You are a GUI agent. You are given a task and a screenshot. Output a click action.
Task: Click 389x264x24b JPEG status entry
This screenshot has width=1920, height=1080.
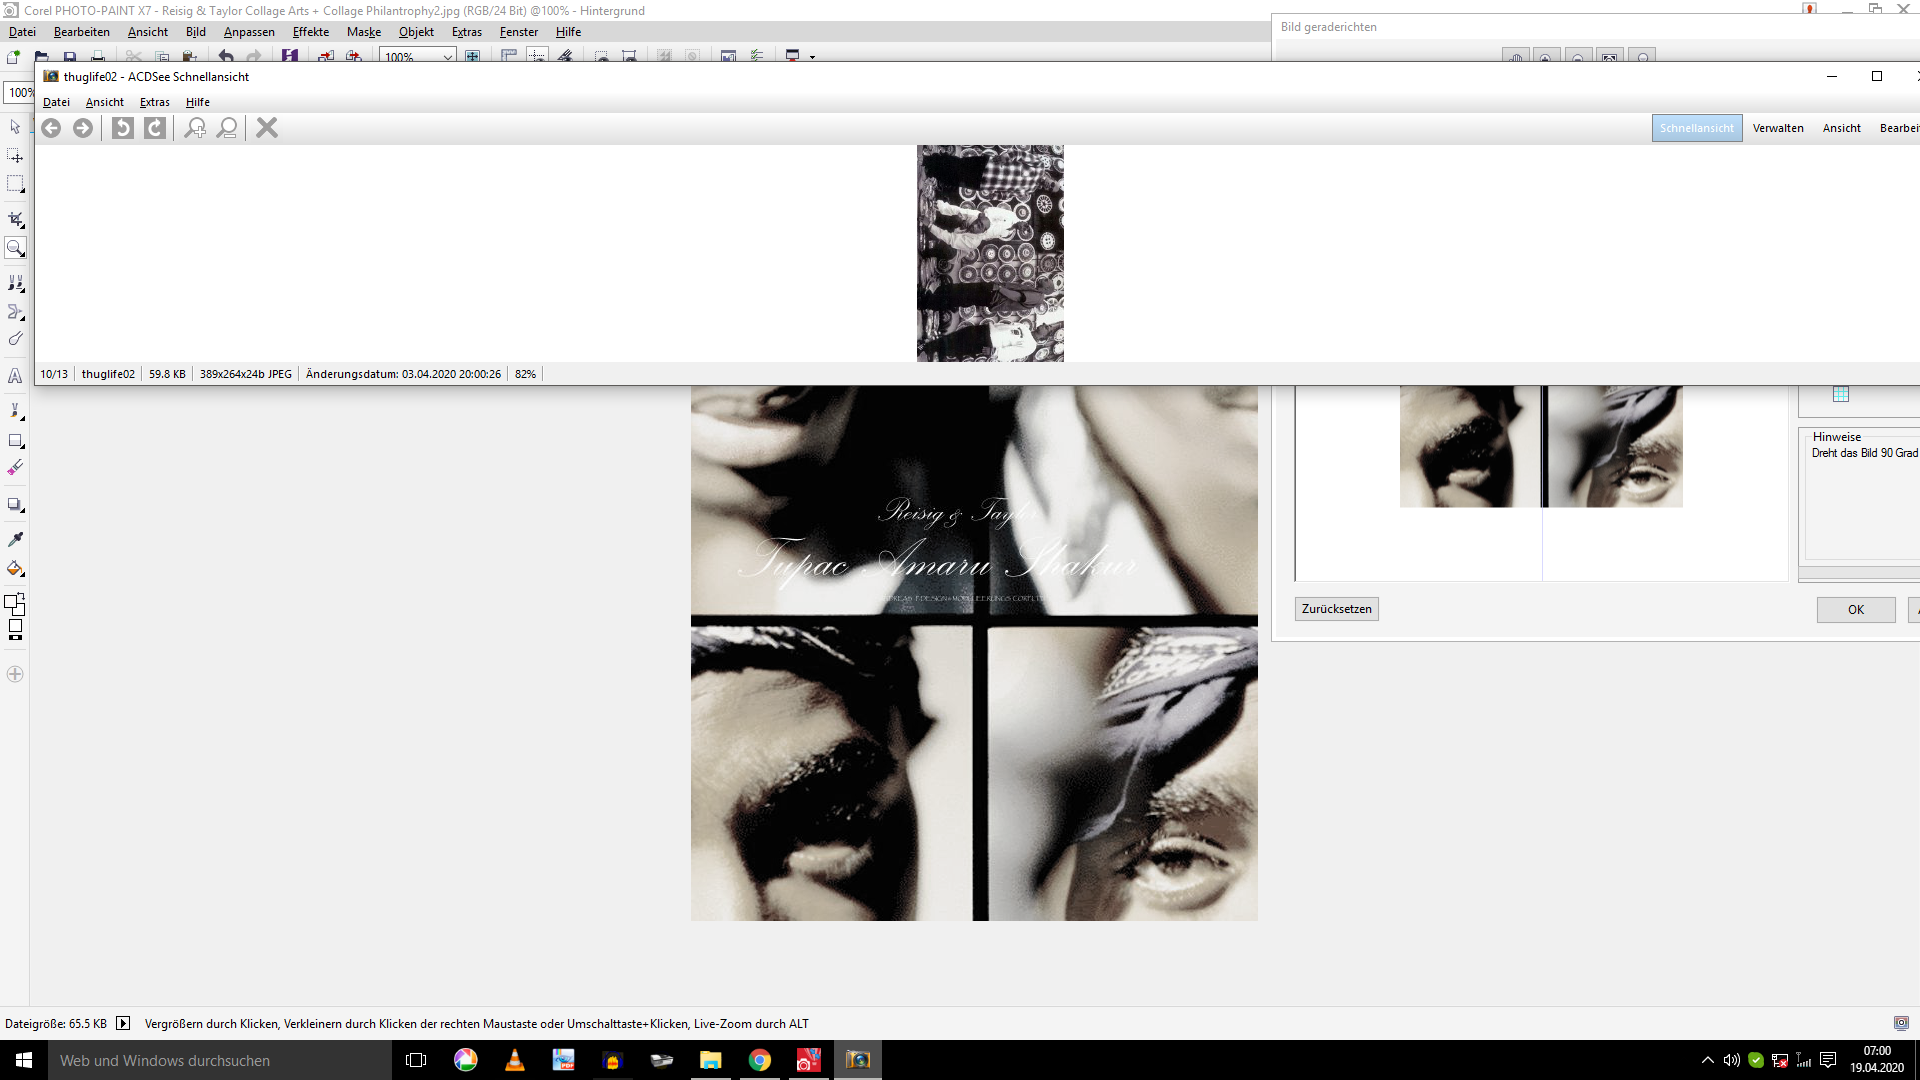pyautogui.click(x=246, y=374)
